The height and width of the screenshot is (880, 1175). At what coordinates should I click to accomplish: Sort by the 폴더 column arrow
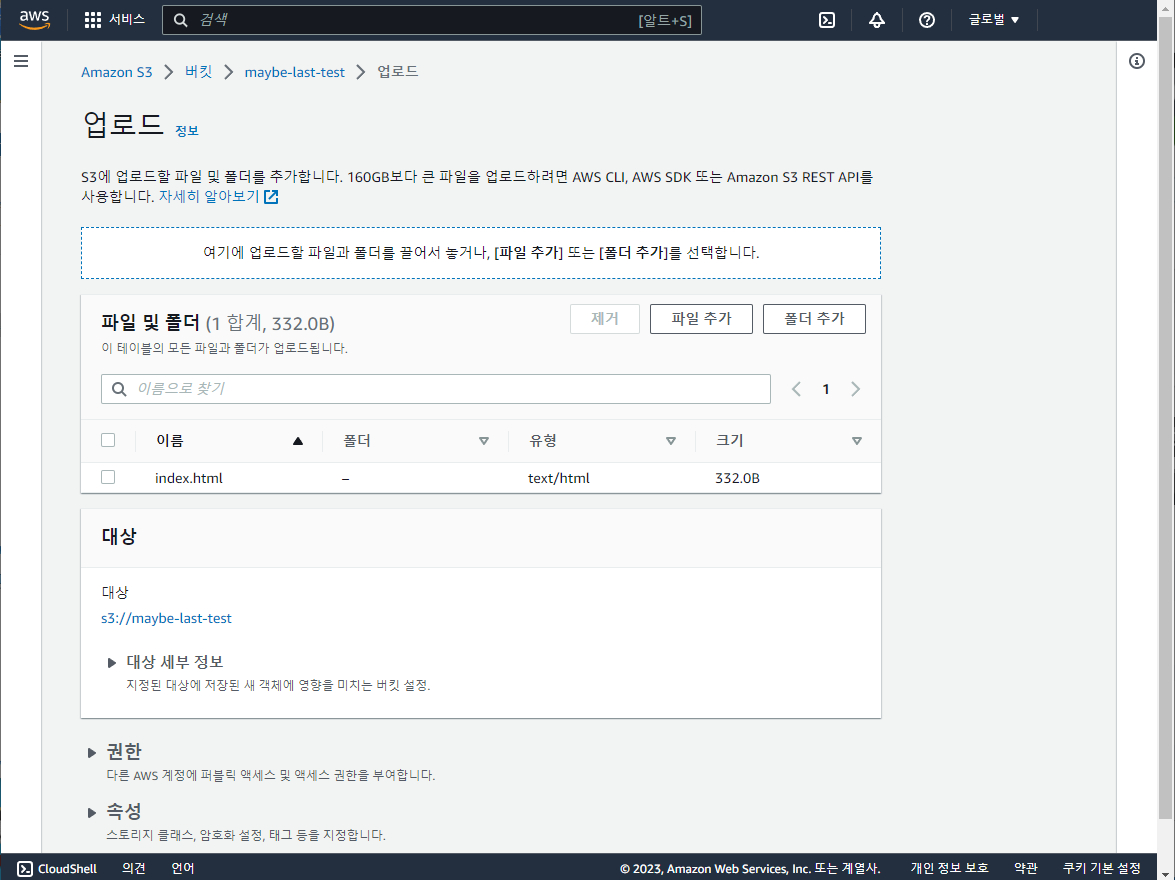coord(484,441)
